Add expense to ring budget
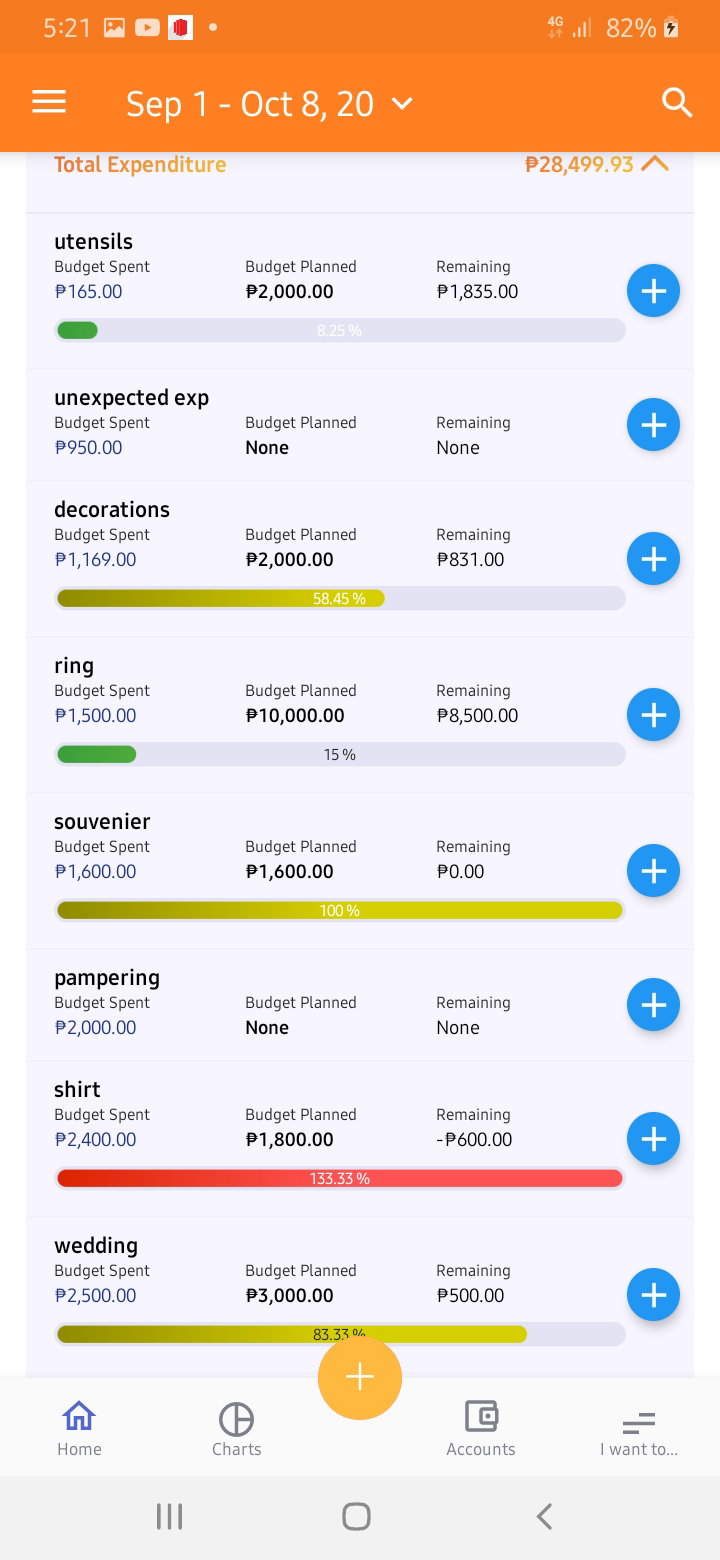The width and height of the screenshot is (720, 1560). [653, 715]
